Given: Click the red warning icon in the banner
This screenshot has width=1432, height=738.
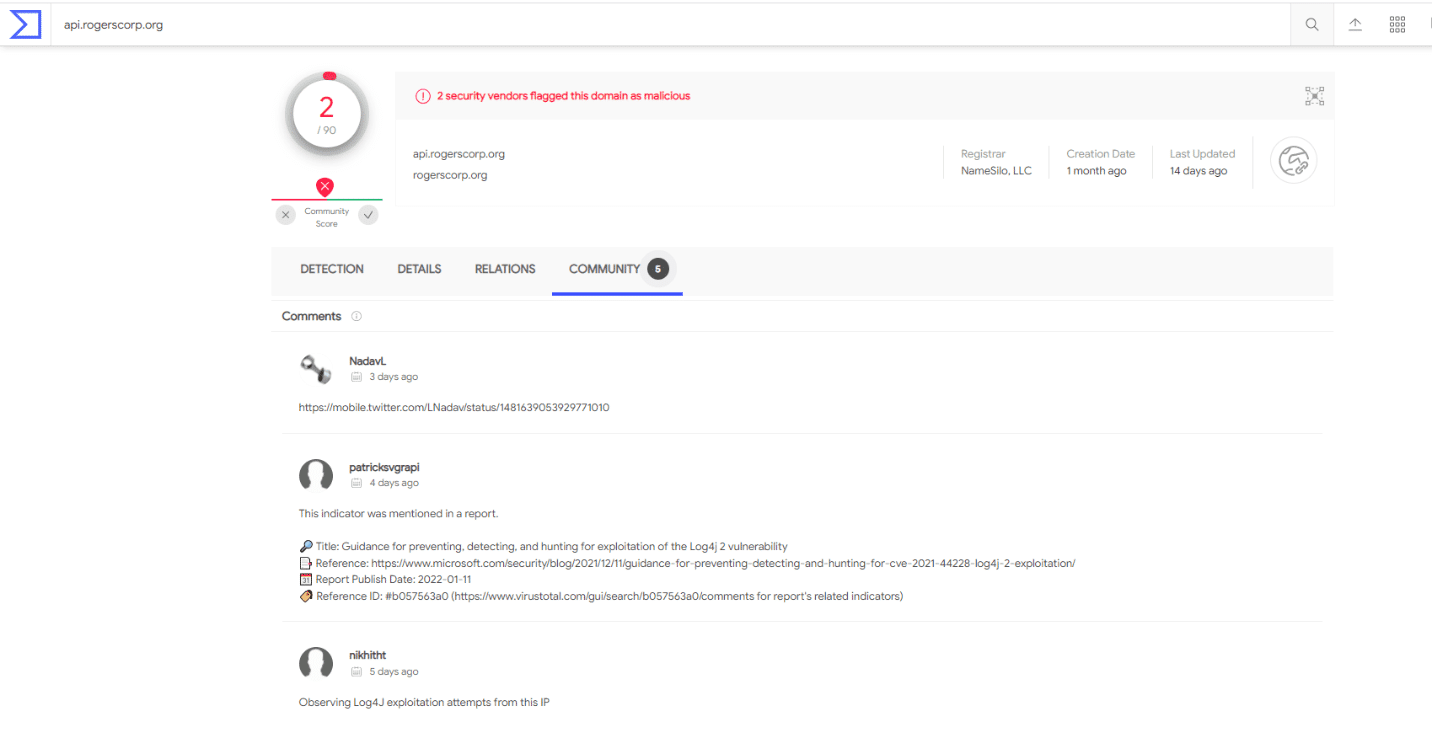Looking at the screenshot, I should tap(422, 96).
